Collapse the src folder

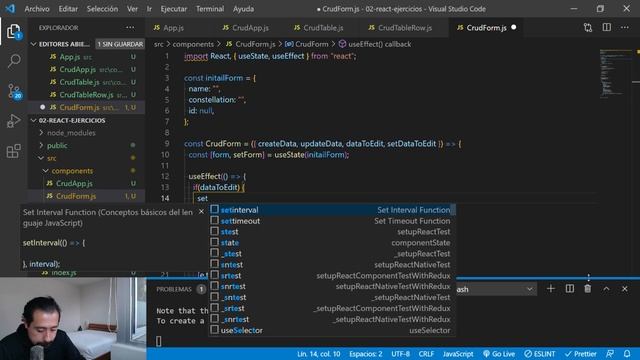tap(41, 158)
